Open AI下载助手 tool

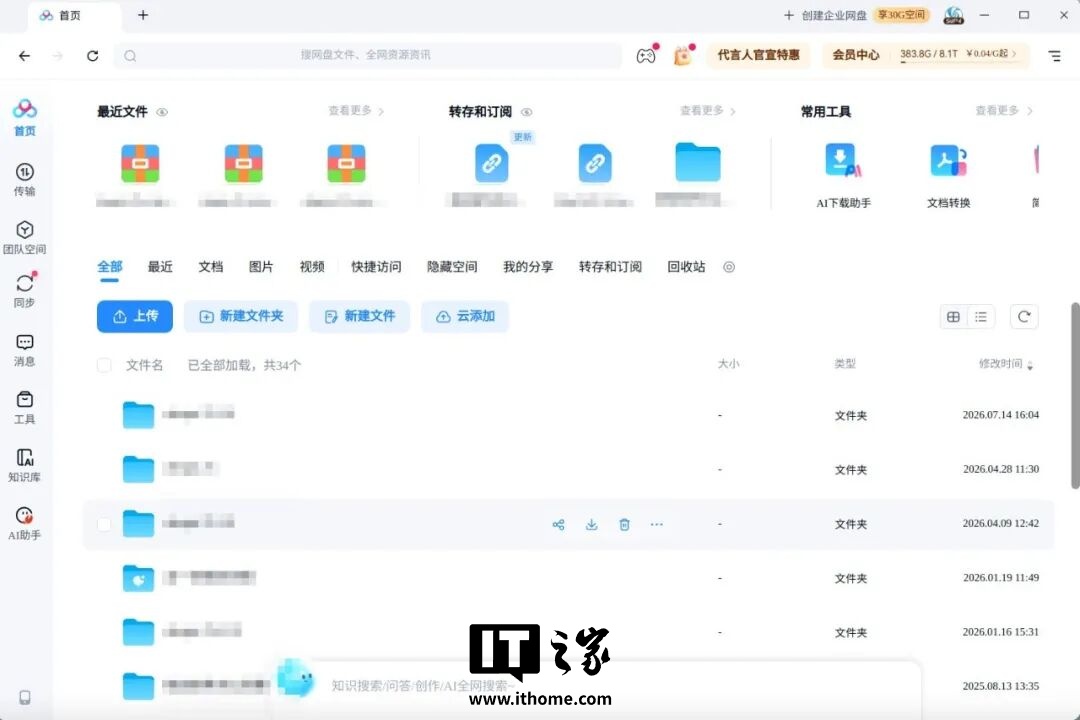(843, 175)
